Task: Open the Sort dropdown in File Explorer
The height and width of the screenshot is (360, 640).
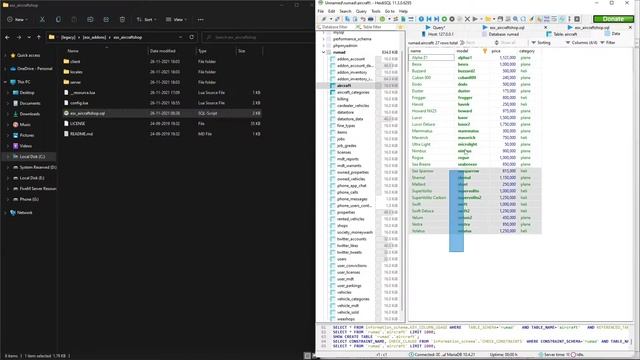Action: coord(146,20)
